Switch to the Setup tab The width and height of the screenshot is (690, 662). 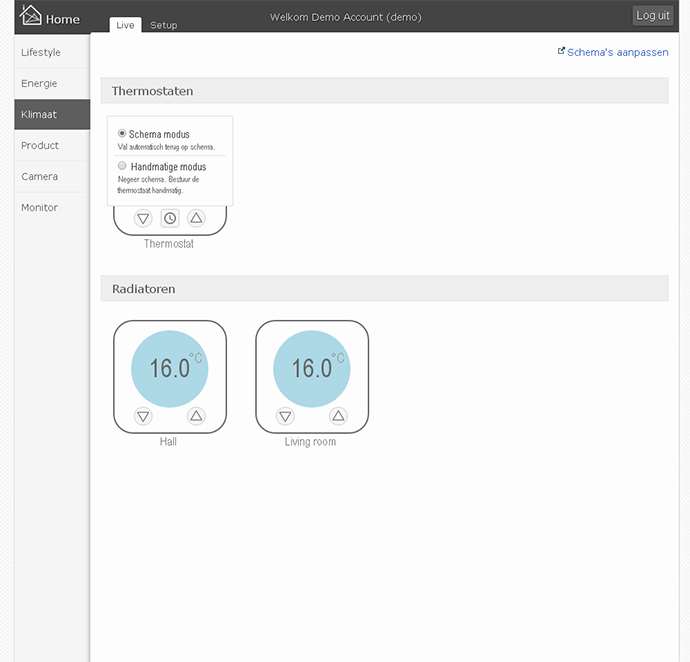163,25
